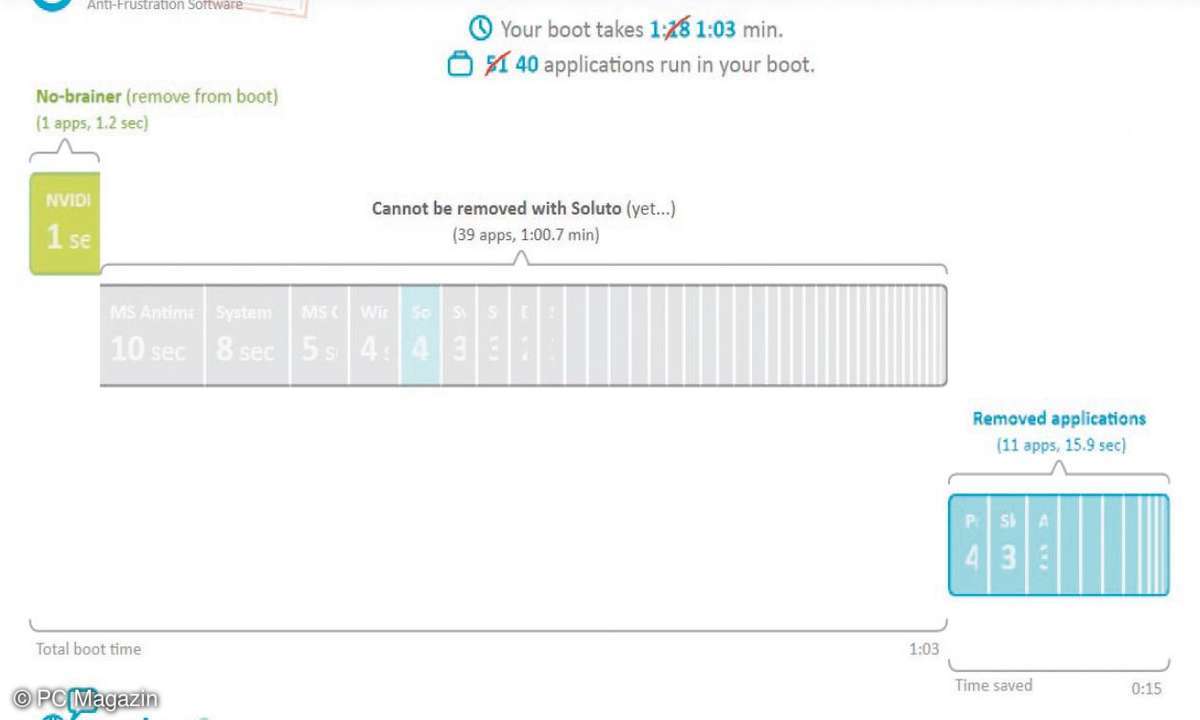Select the highlighted blue Soluto 4 sec tile
The image size is (1200, 720).
click(420, 335)
